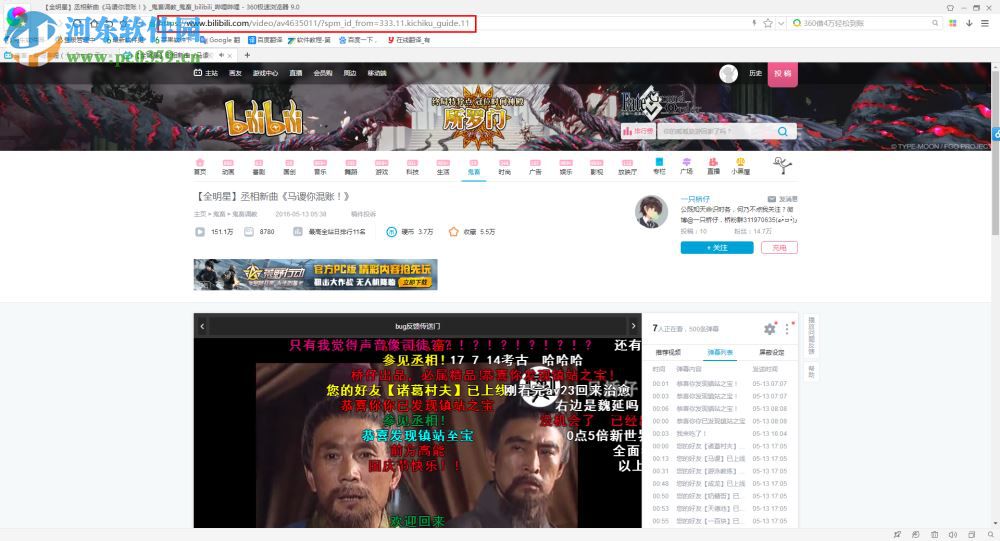Open the 荒野行动 advertisement banner
This screenshot has height=541, width=1000.
(x=316, y=274)
